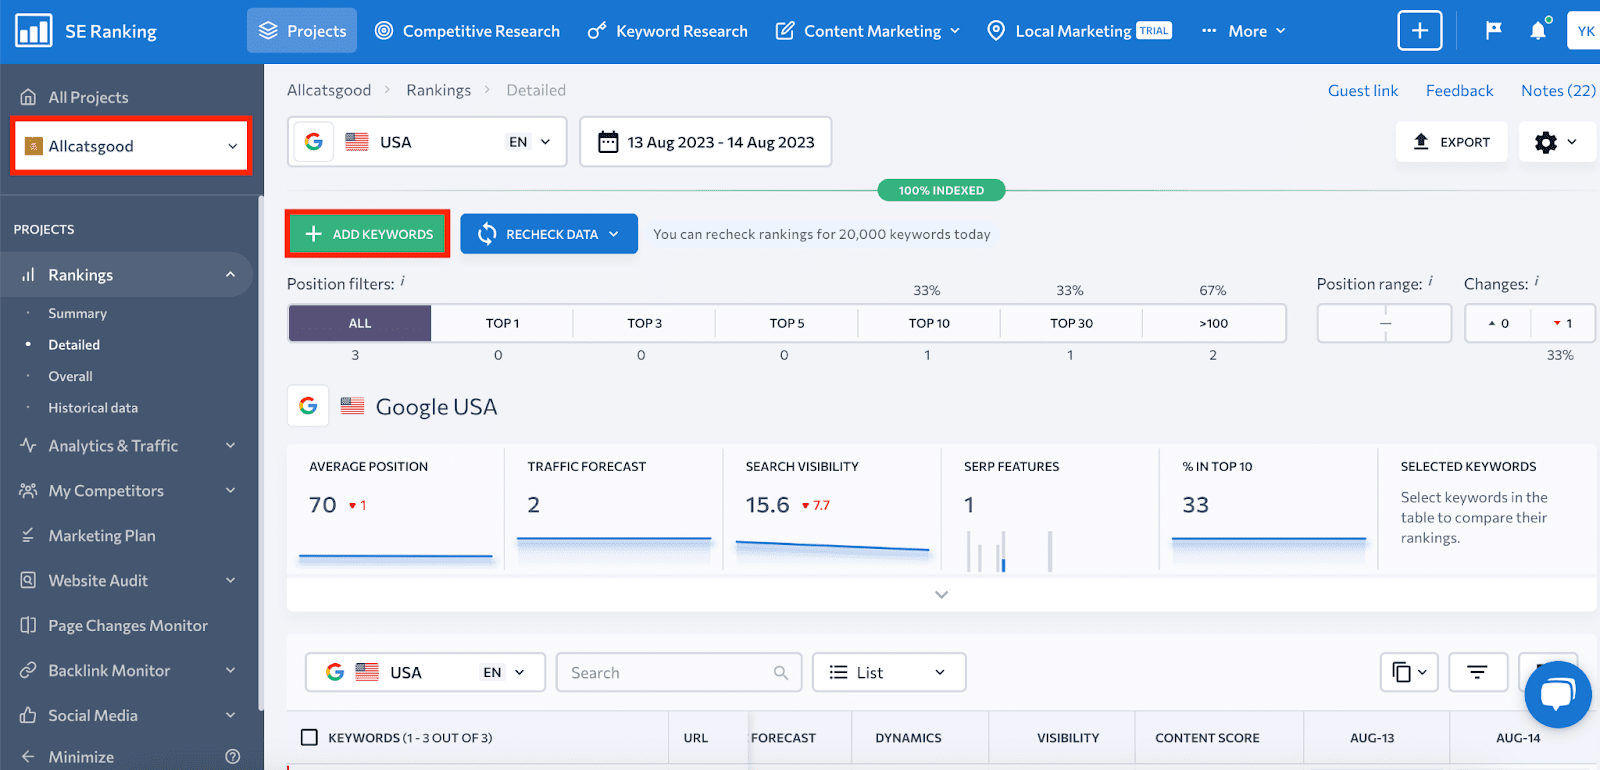Open the YK user avatar
The height and width of the screenshot is (770, 1600).
[x=1585, y=31]
